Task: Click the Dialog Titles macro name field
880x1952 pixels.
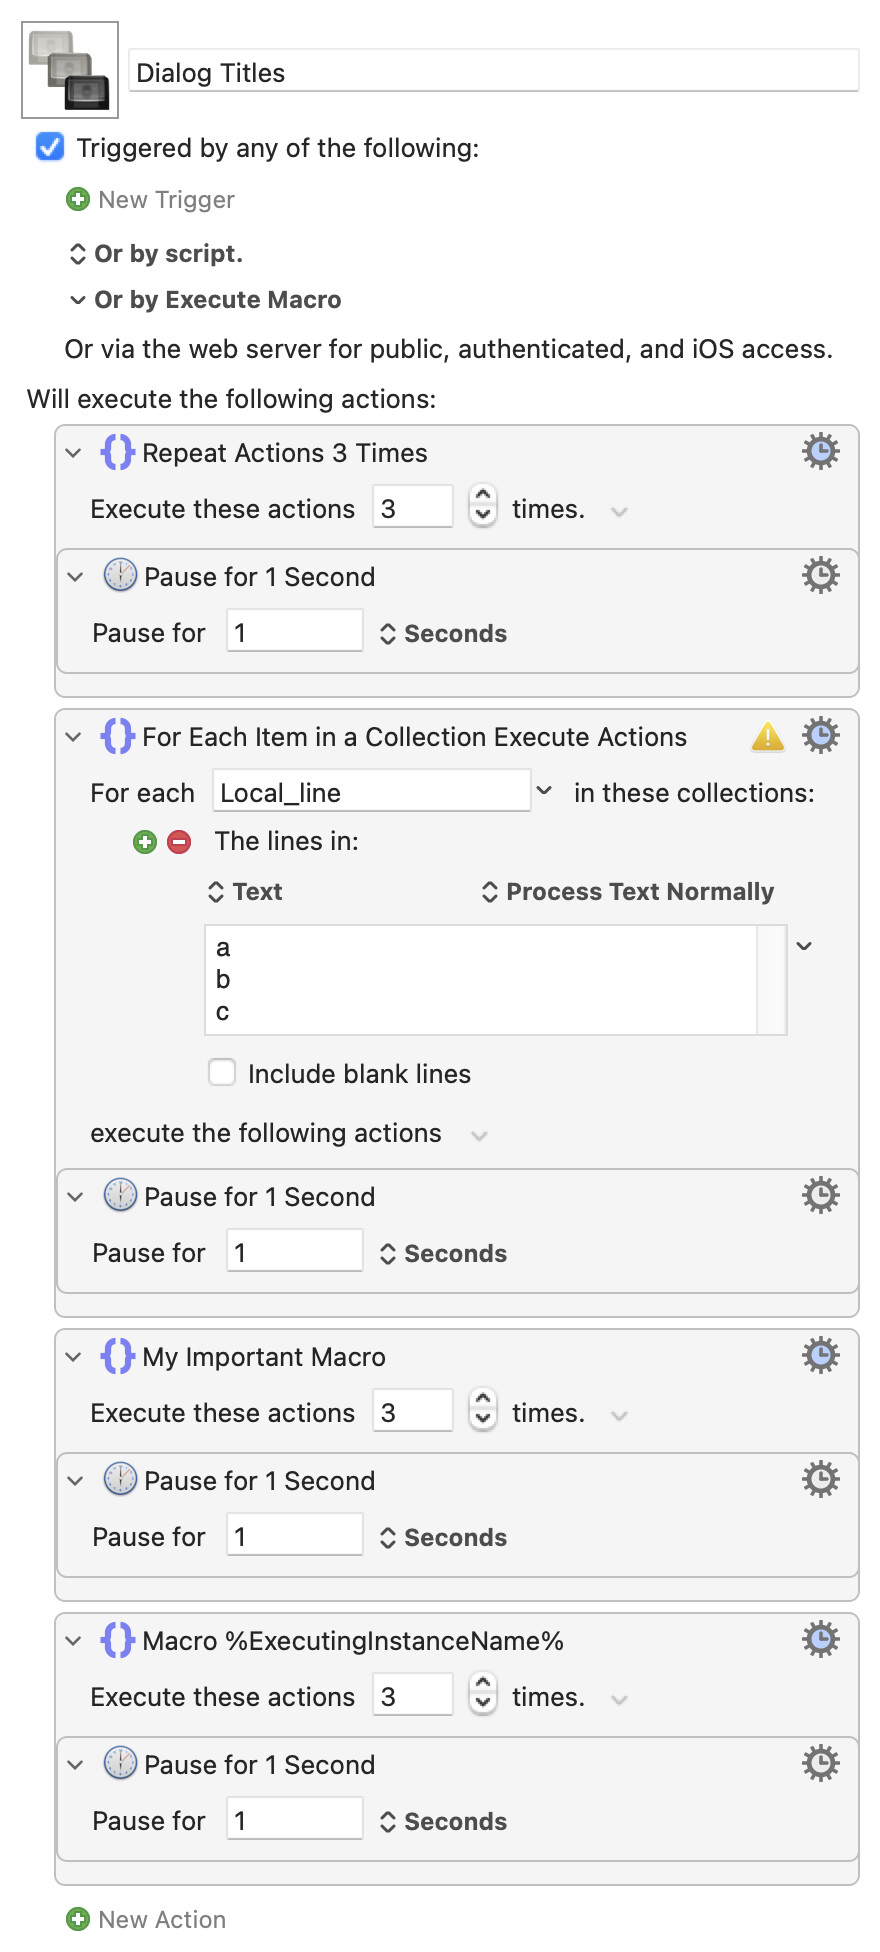Action: pyautogui.click(x=494, y=72)
